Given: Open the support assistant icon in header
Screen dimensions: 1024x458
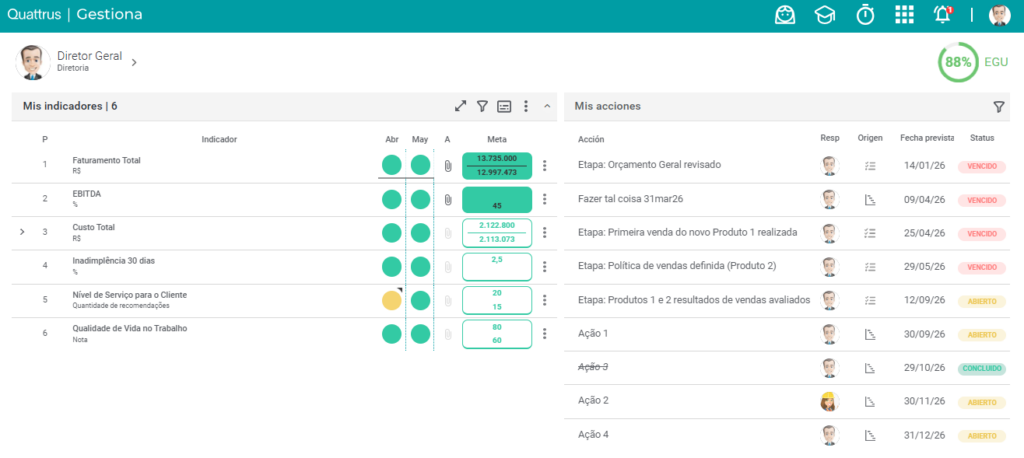Looking at the screenshot, I should (785, 14).
